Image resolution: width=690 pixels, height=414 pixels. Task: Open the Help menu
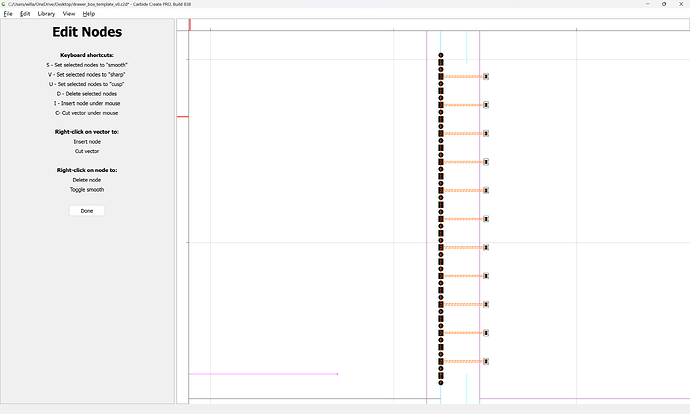click(x=89, y=14)
